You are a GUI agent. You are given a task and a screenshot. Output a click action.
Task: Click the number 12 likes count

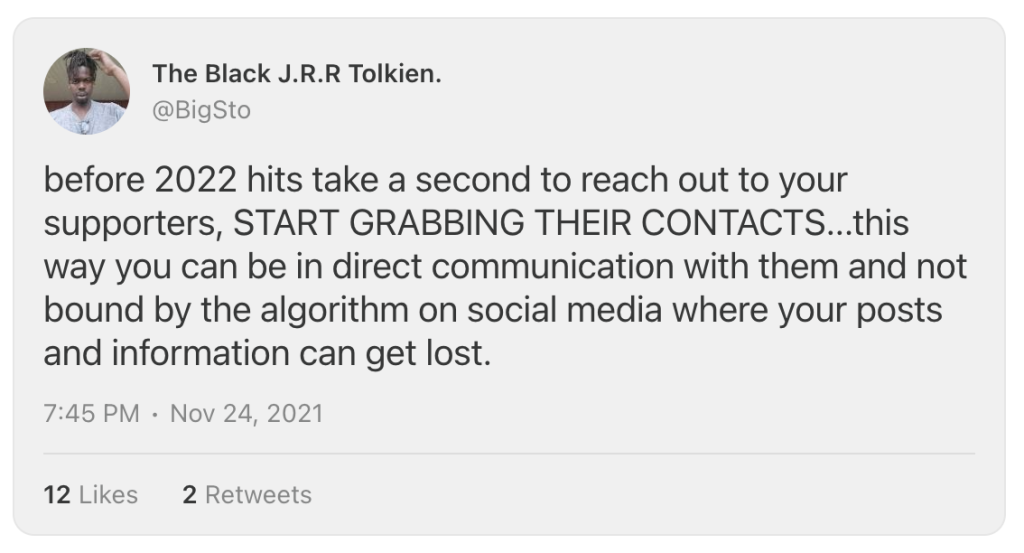(x=56, y=494)
